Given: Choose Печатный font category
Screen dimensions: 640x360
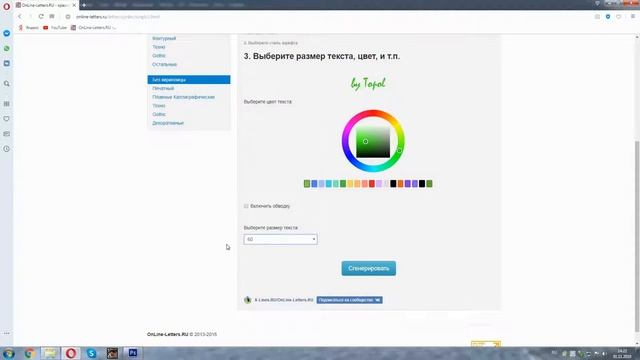Looking at the screenshot, I should tap(163, 88).
